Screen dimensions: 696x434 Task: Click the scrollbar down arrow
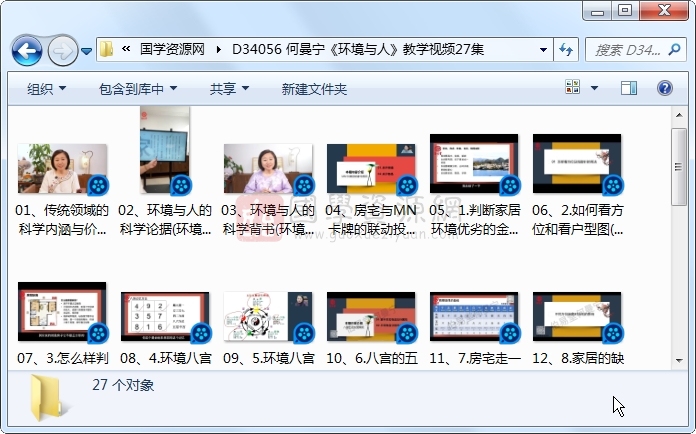pos(679,360)
